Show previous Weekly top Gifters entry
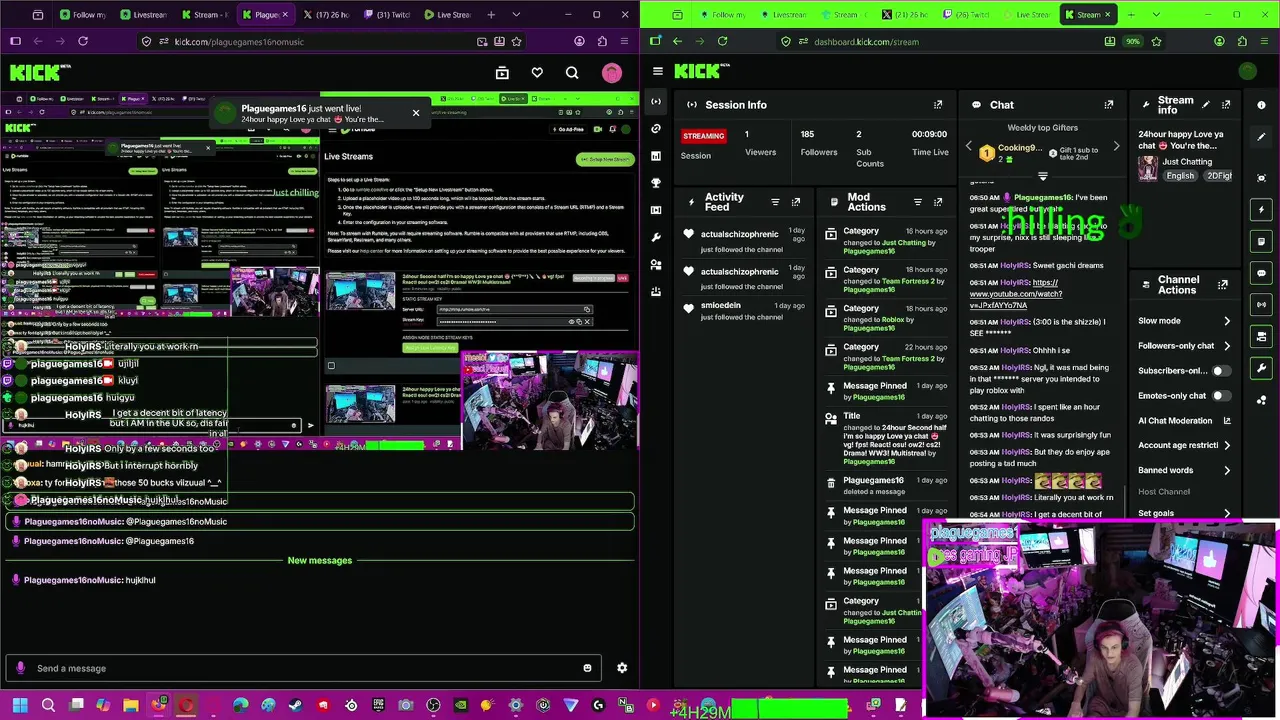 pyautogui.click(x=968, y=147)
